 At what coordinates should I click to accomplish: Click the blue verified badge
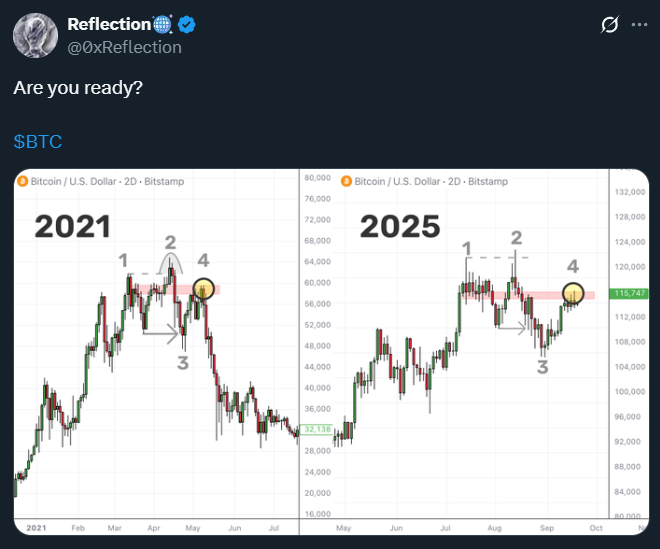(186, 24)
